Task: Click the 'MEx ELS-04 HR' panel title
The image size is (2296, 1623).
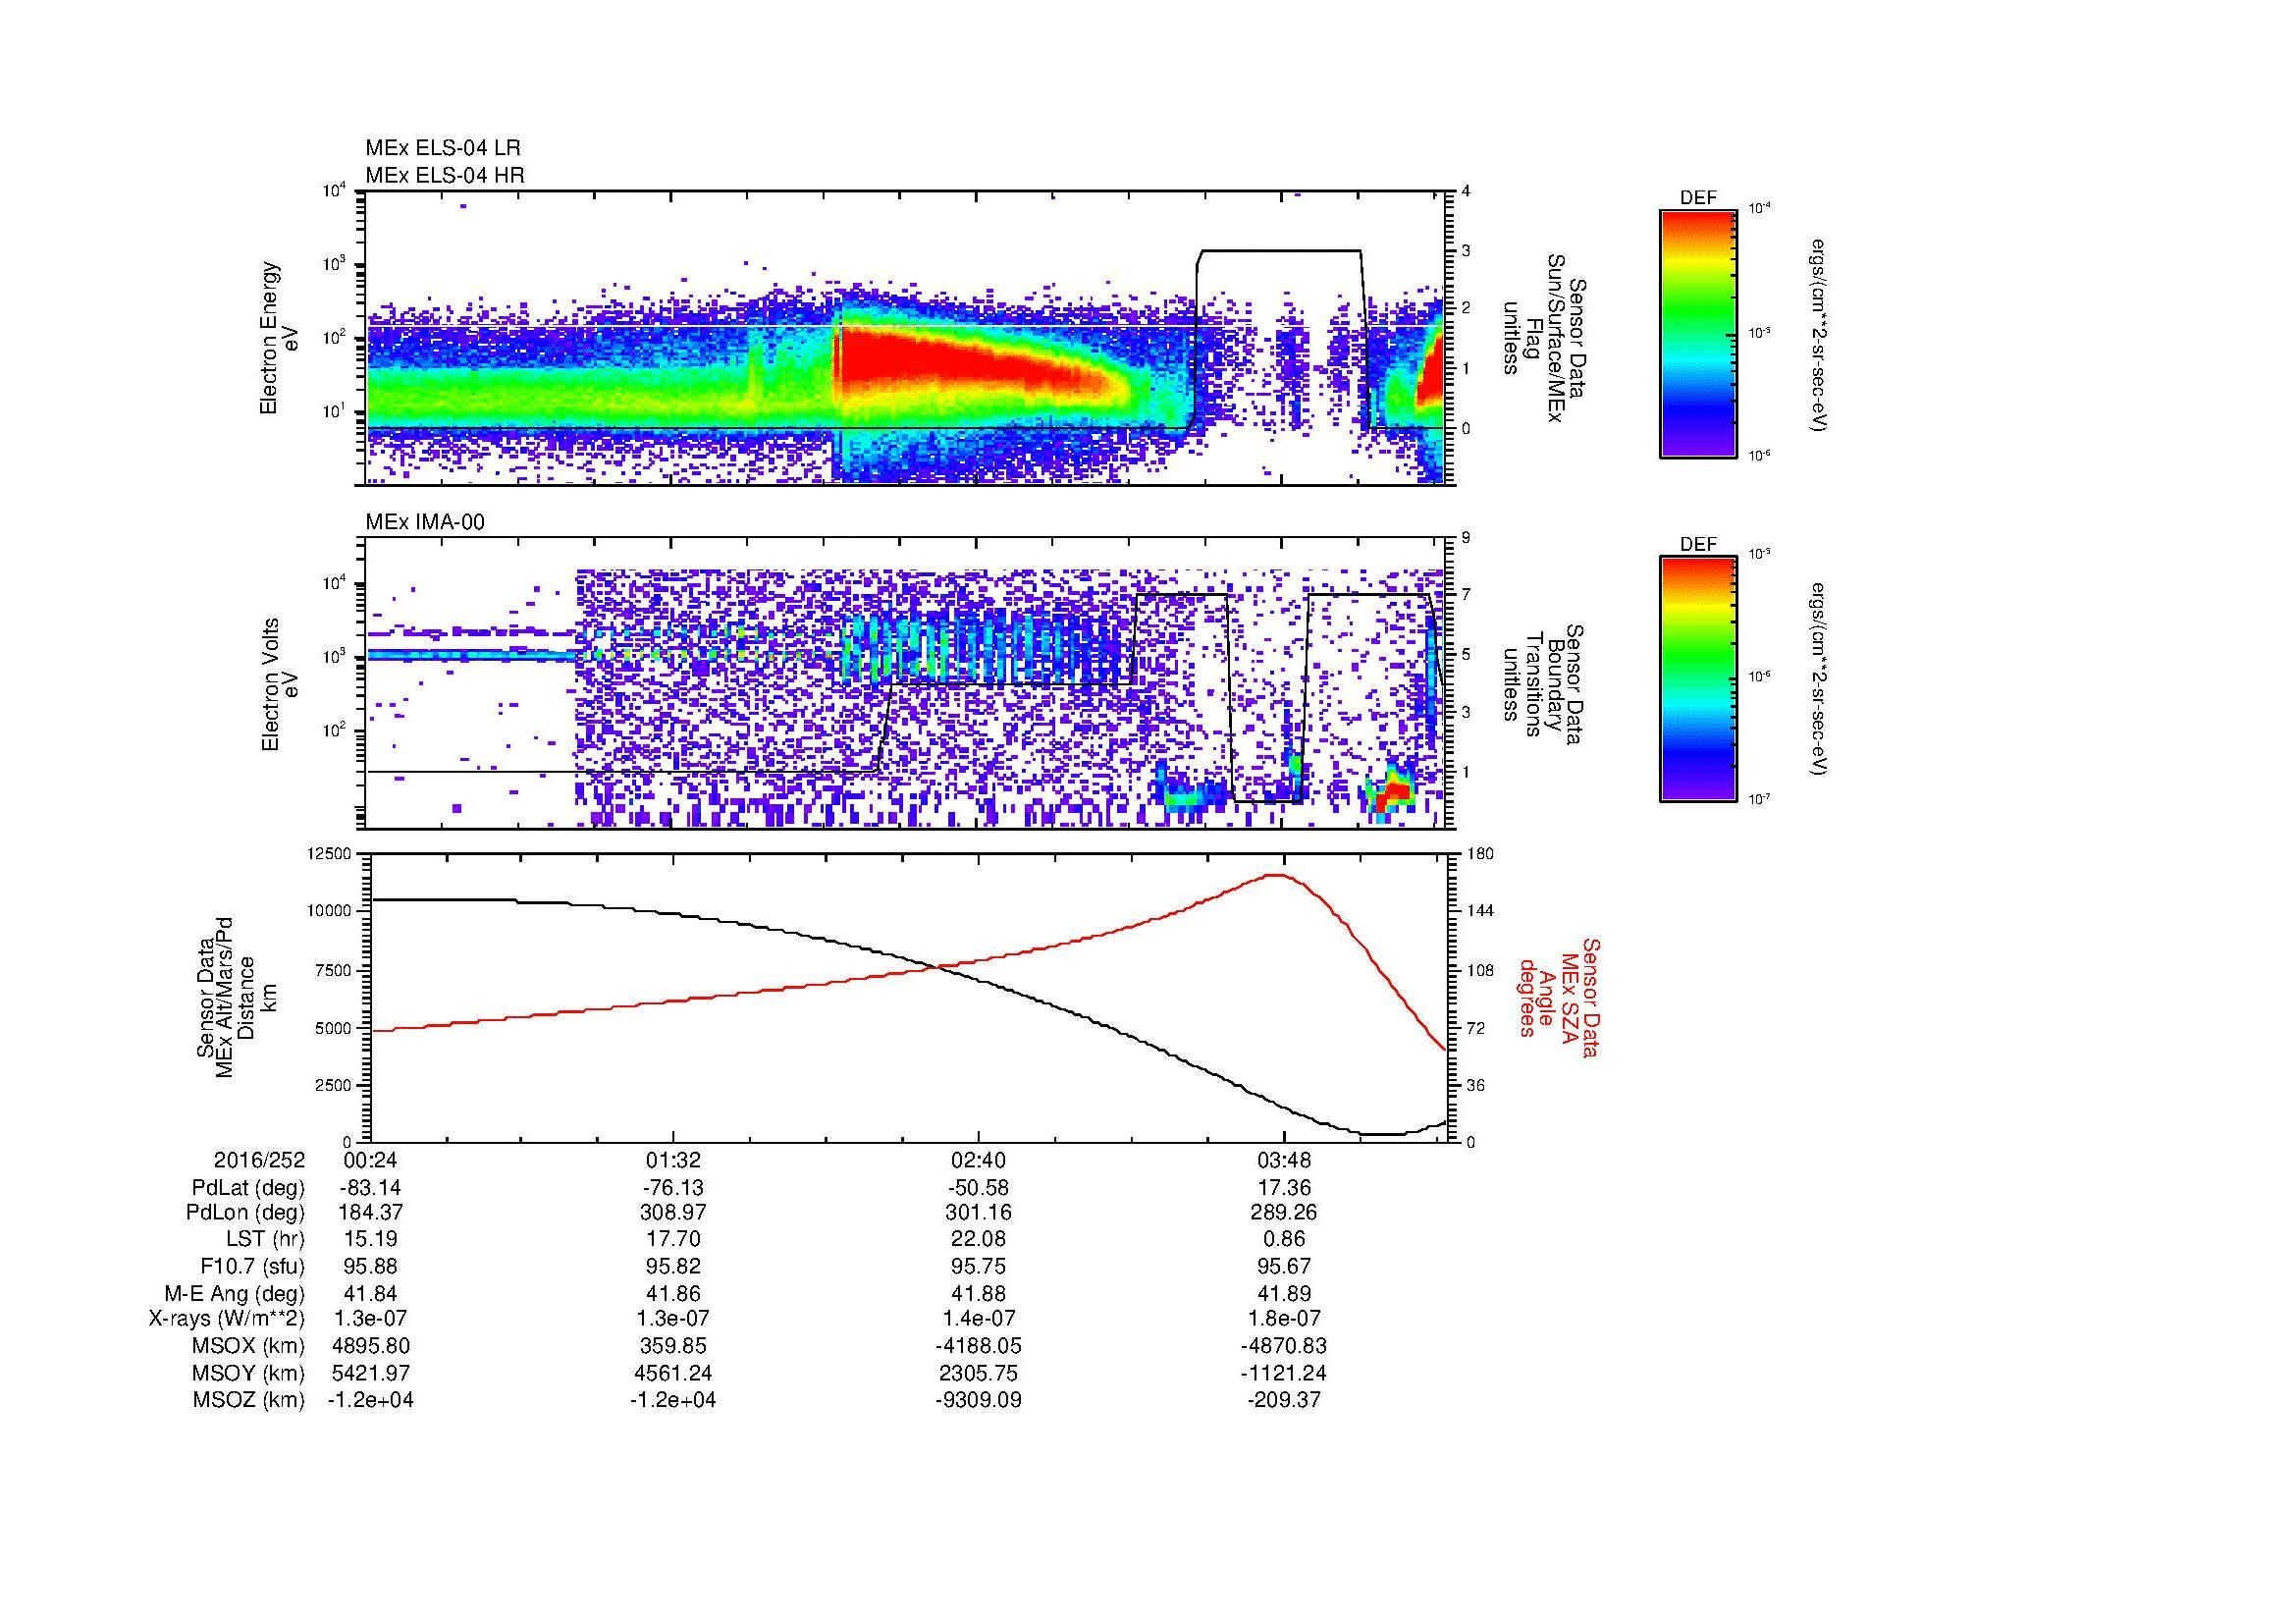Action: (444, 175)
